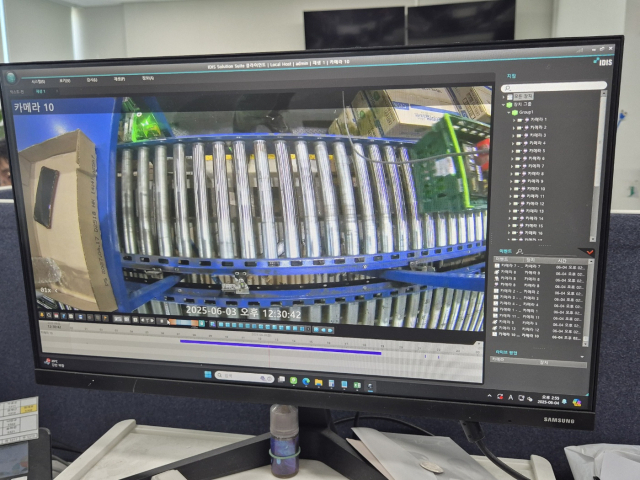Click the magnifier icon beside the 이벤트 heading
This screenshot has height=480, width=640.
519,251
